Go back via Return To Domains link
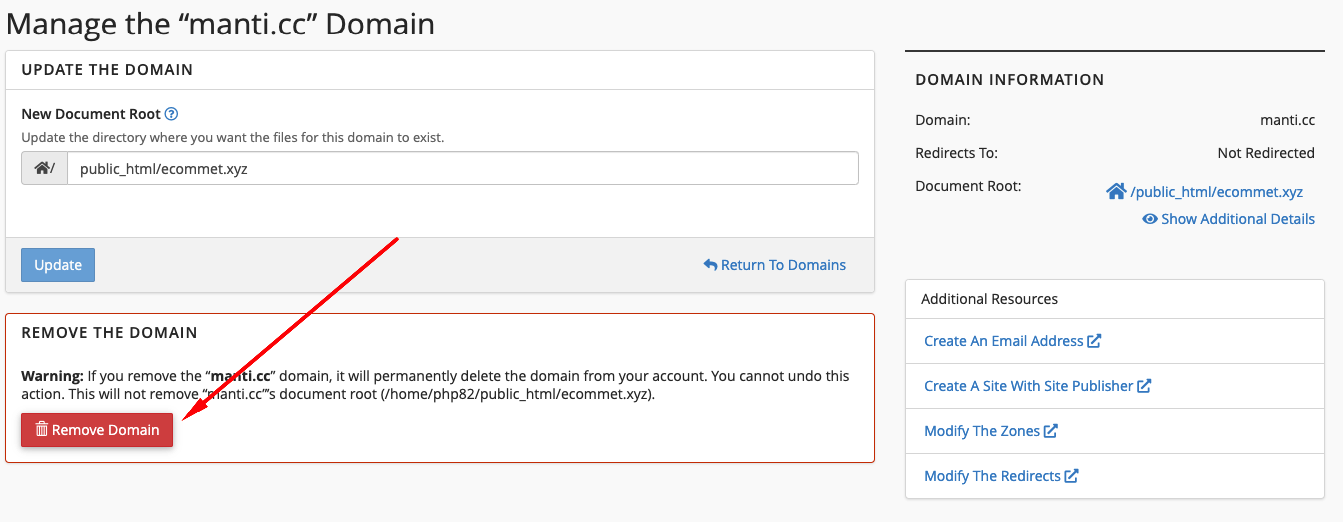Viewport: 1343px width, 522px height. pyautogui.click(x=783, y=265)
